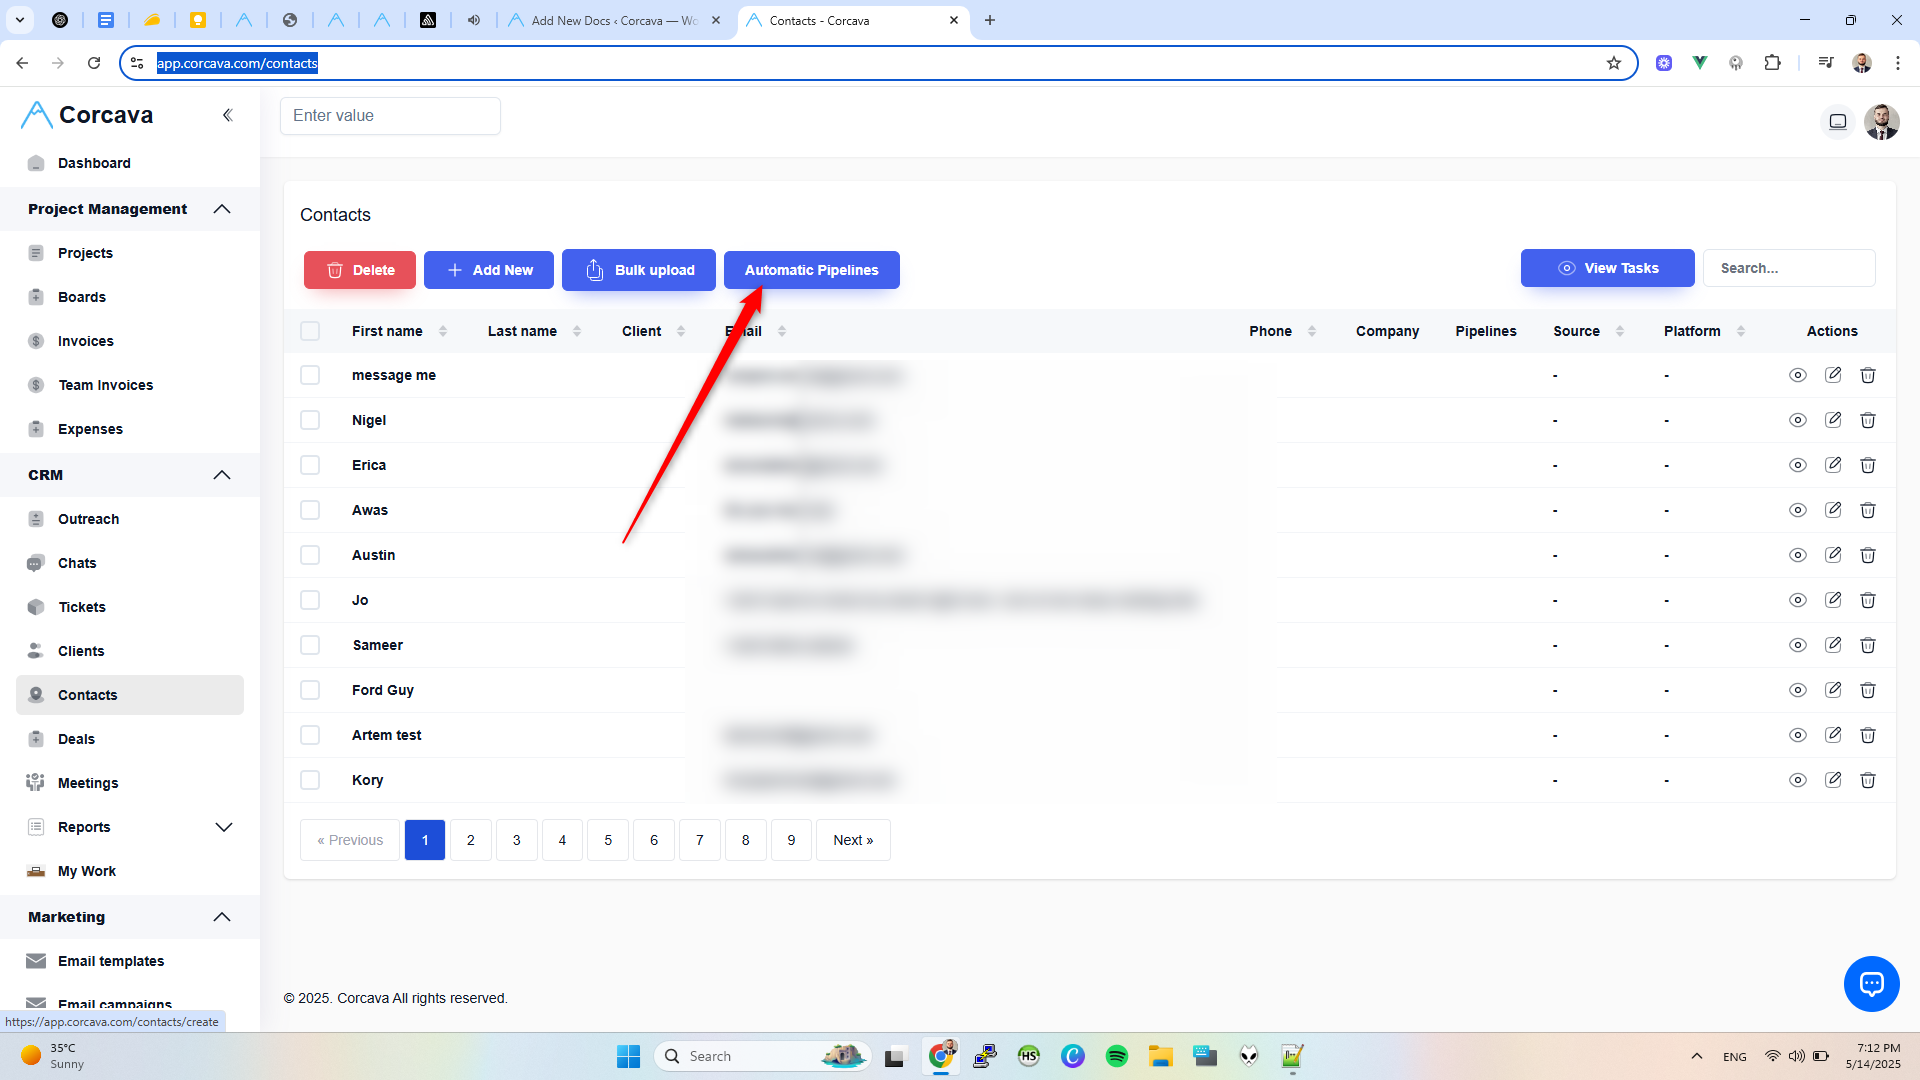Switch to the Add New Docs browser tab

(614, 20)
